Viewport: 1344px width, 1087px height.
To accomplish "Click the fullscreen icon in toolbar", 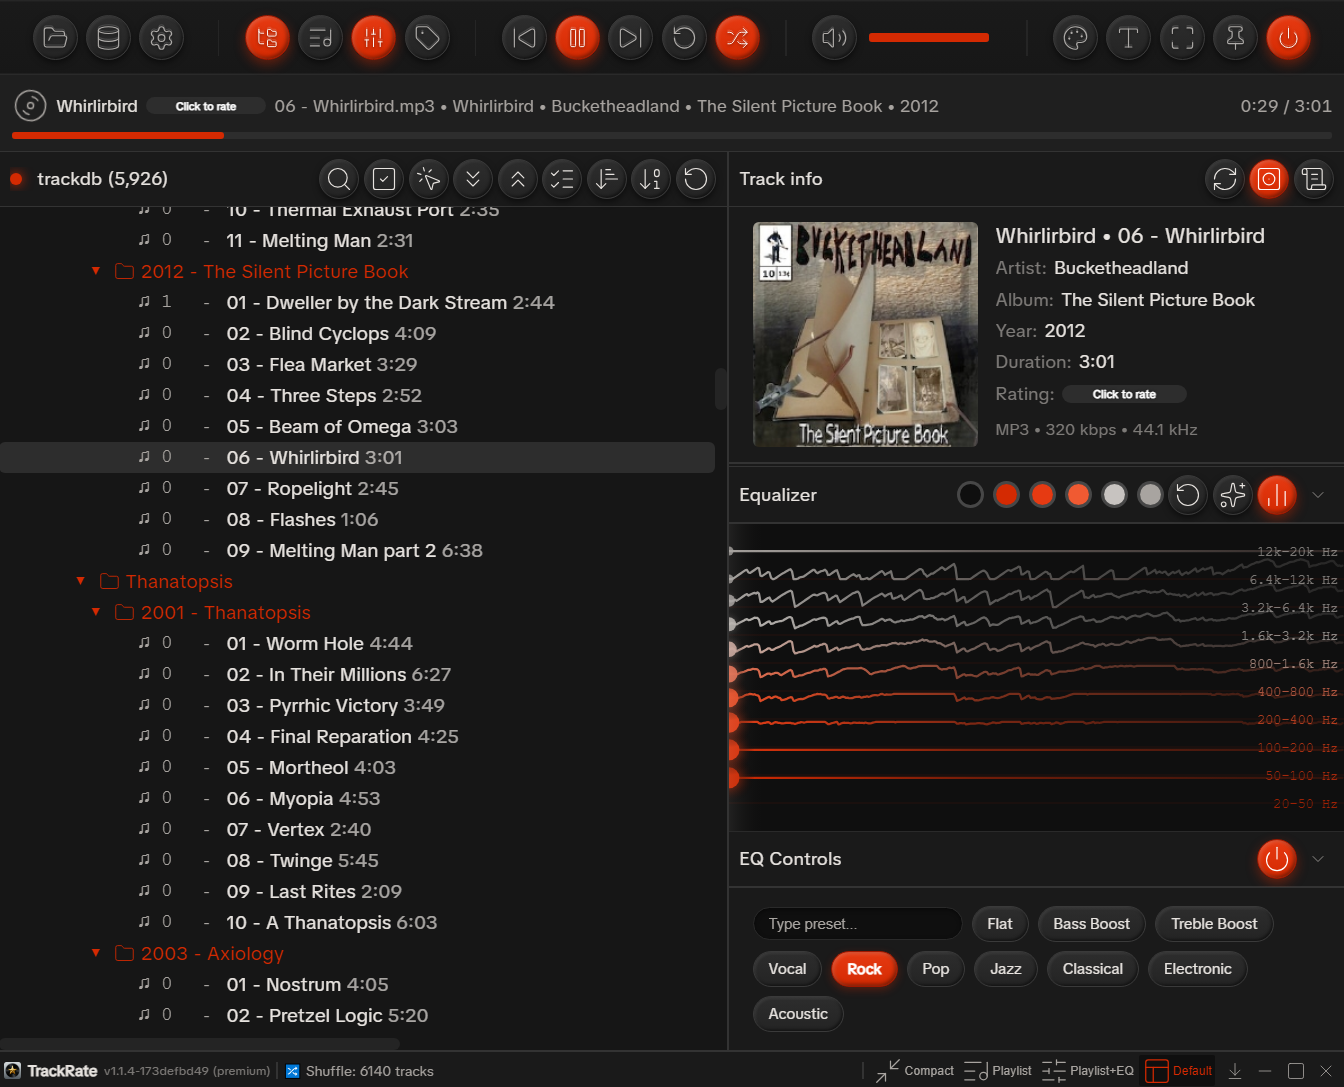I will [x=1182, y=38].
